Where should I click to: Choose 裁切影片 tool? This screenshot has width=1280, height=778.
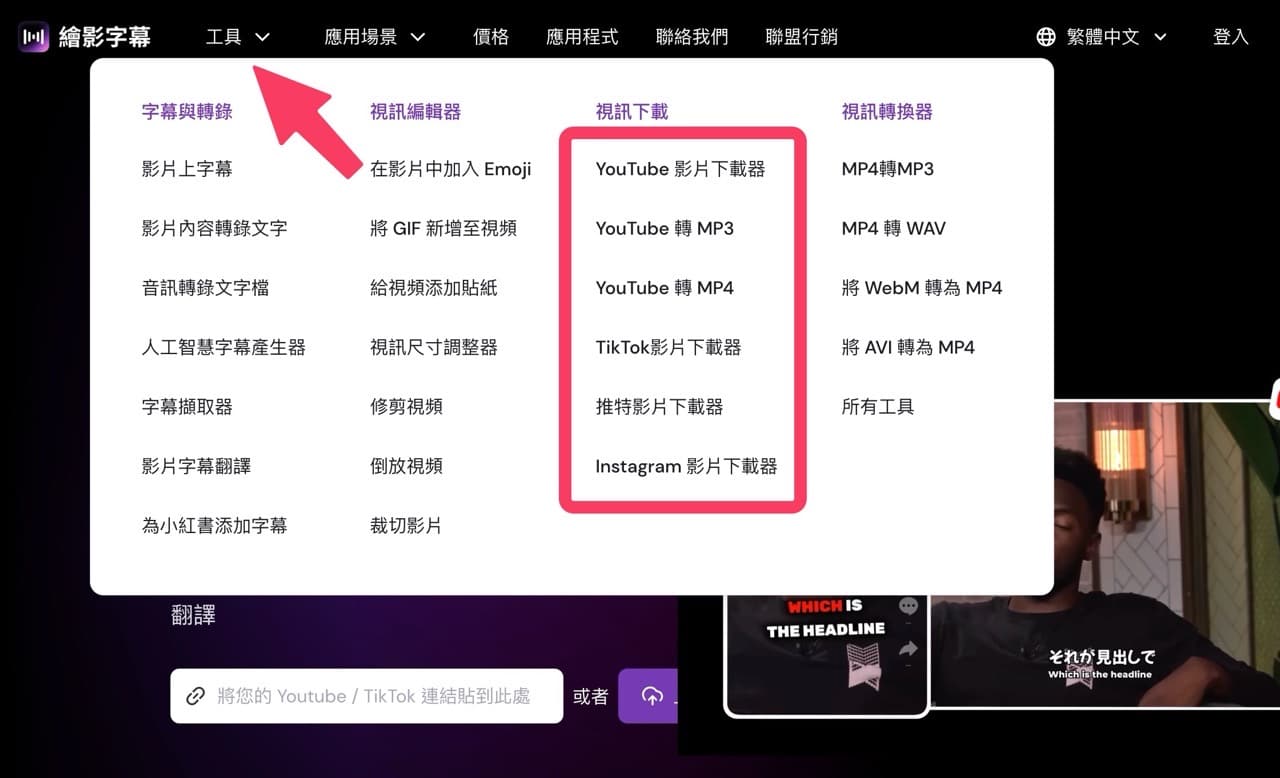point(406,525)
